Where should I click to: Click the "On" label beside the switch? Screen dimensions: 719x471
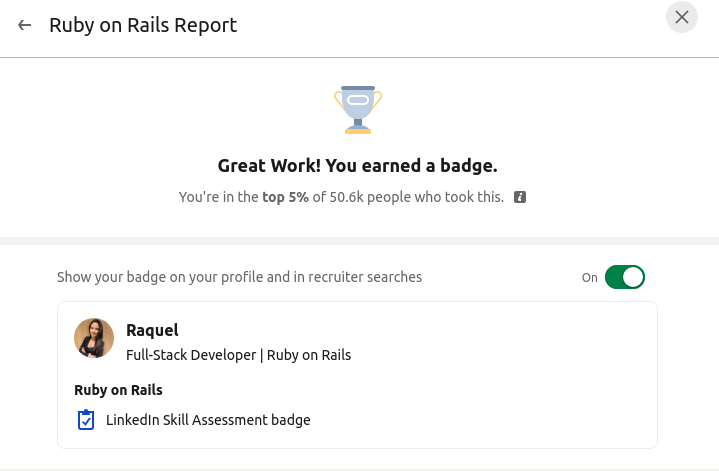click(x=590, y=278)
